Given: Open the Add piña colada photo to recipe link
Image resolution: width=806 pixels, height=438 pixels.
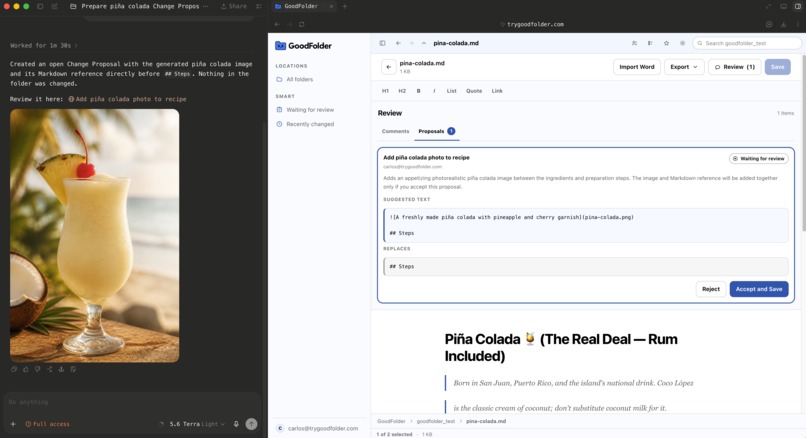Looking at the screenshot, I should (127, 99).
